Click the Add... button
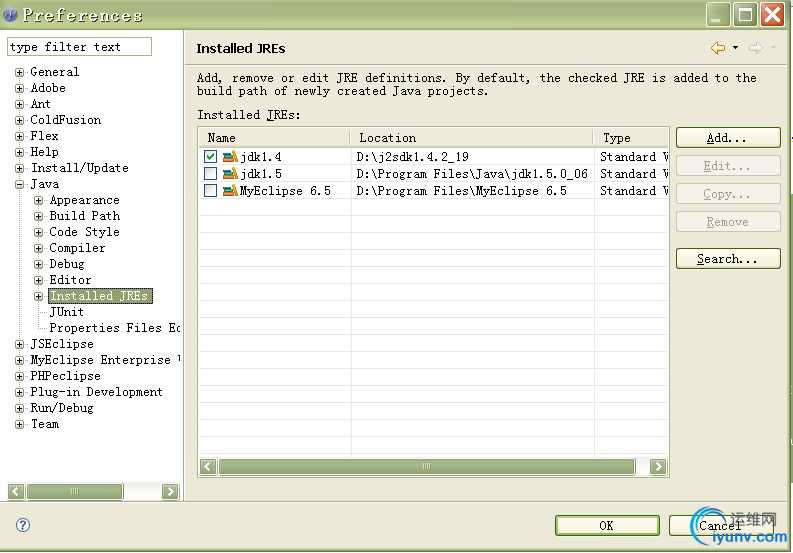The height and width of the screenshot is (553, 793). point(728,138)
